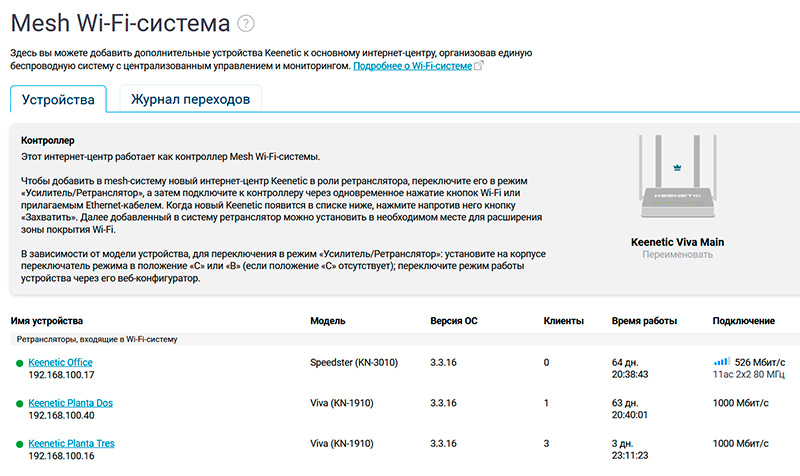Click the external link icon after Wi-Fi link
Viewport: 800px width, 476px height.
click(478, 66)
